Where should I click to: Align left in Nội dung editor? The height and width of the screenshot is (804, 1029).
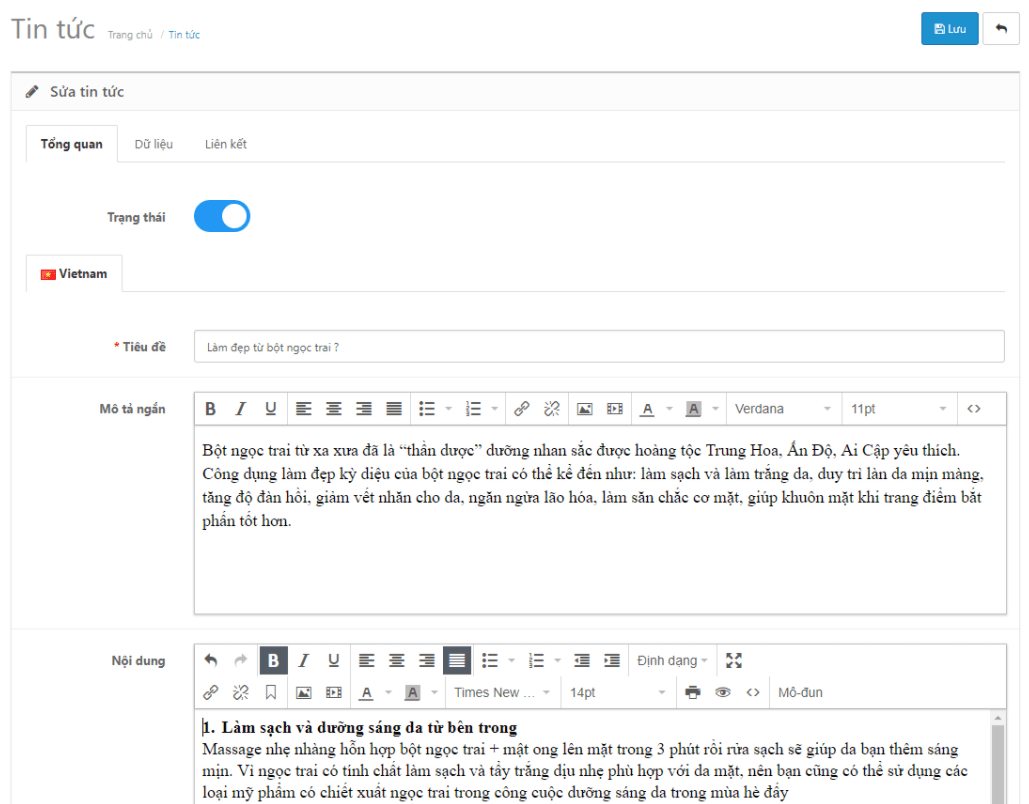(366, 660)
